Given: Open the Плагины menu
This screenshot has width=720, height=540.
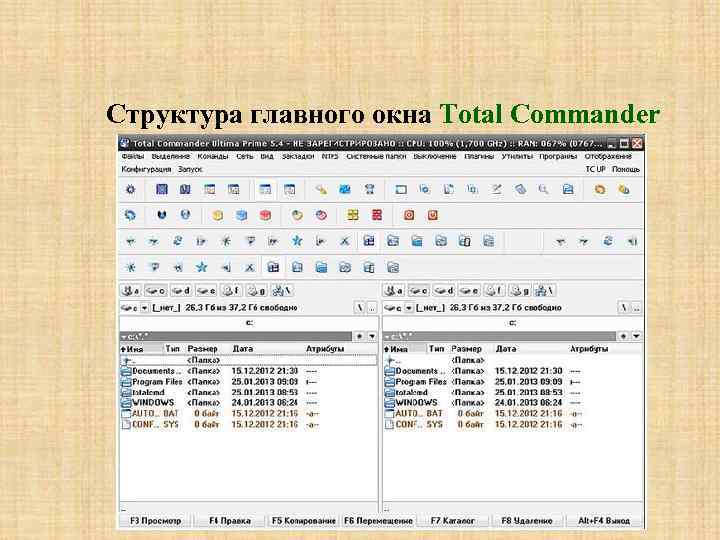Looking at the screenshot, I should pos(479,156).
